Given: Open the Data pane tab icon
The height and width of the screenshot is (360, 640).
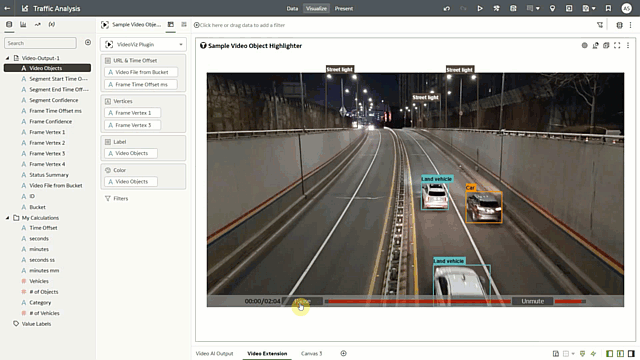Looking at the screenshot, I should [x=9, y=24].
